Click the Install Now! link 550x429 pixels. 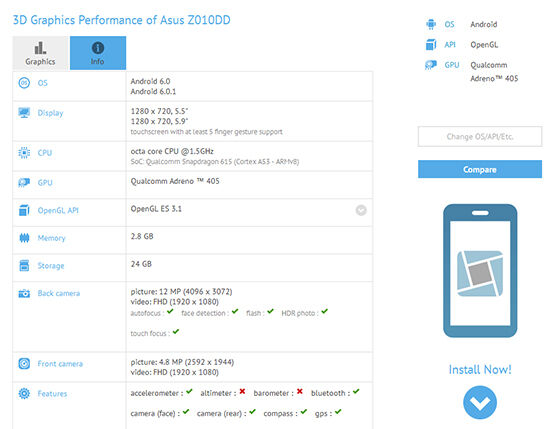pos(480,369)
